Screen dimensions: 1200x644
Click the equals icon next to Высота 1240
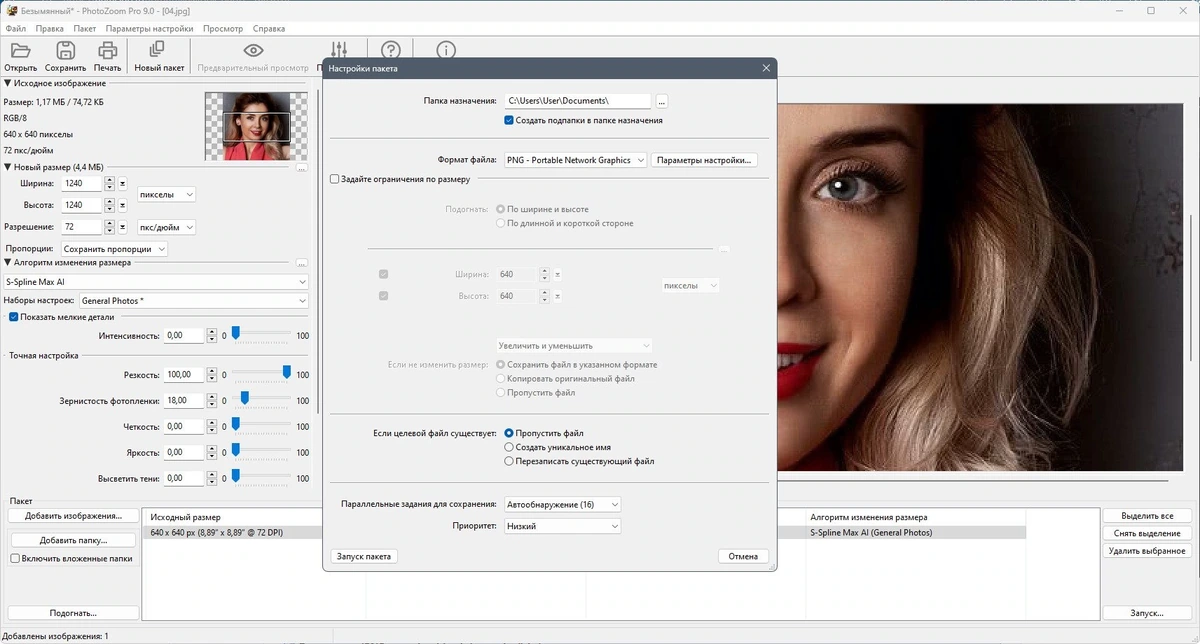[x=123, y=205]
